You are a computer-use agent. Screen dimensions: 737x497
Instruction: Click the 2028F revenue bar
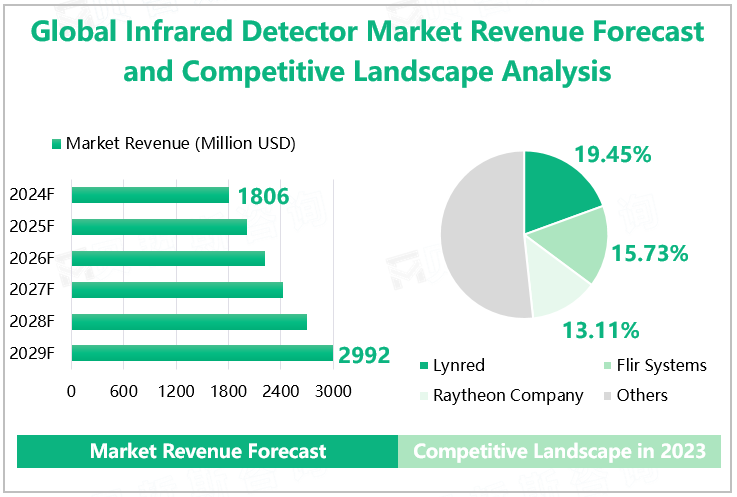(x=189, y=321)
